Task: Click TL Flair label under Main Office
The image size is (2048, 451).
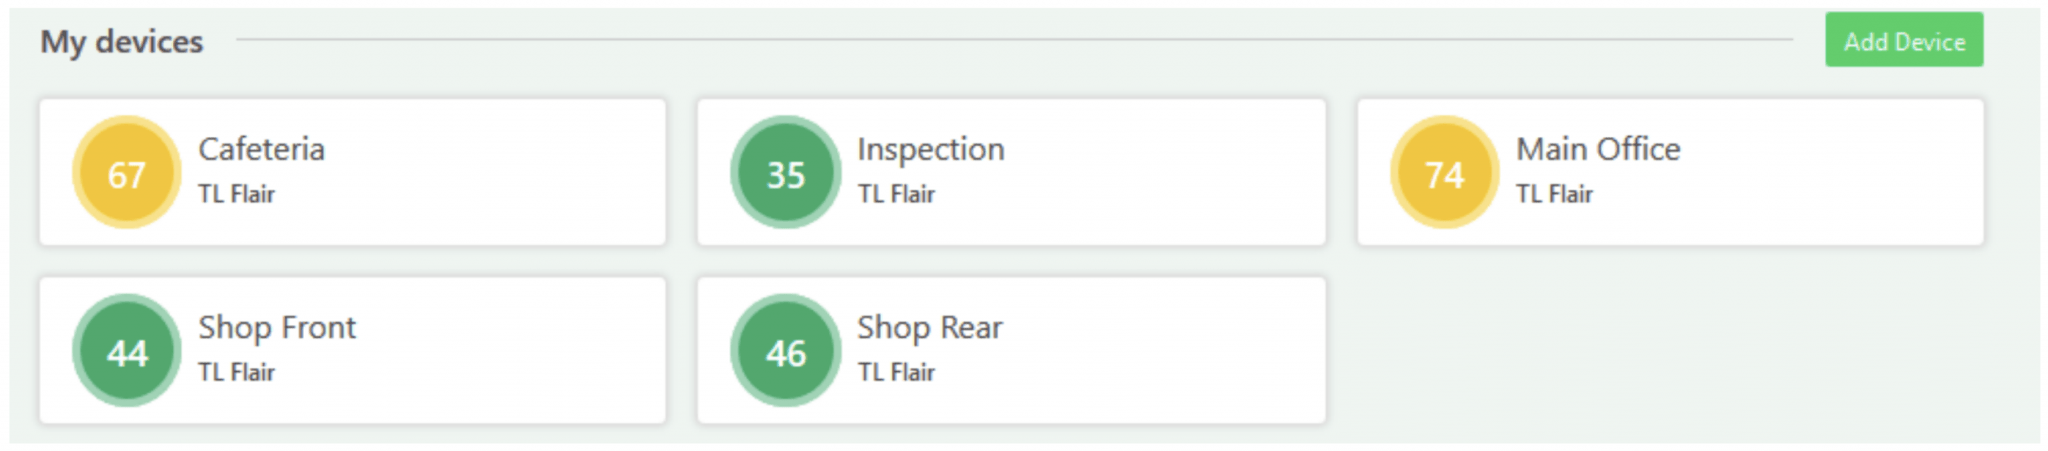Action: coord(1554,194)
